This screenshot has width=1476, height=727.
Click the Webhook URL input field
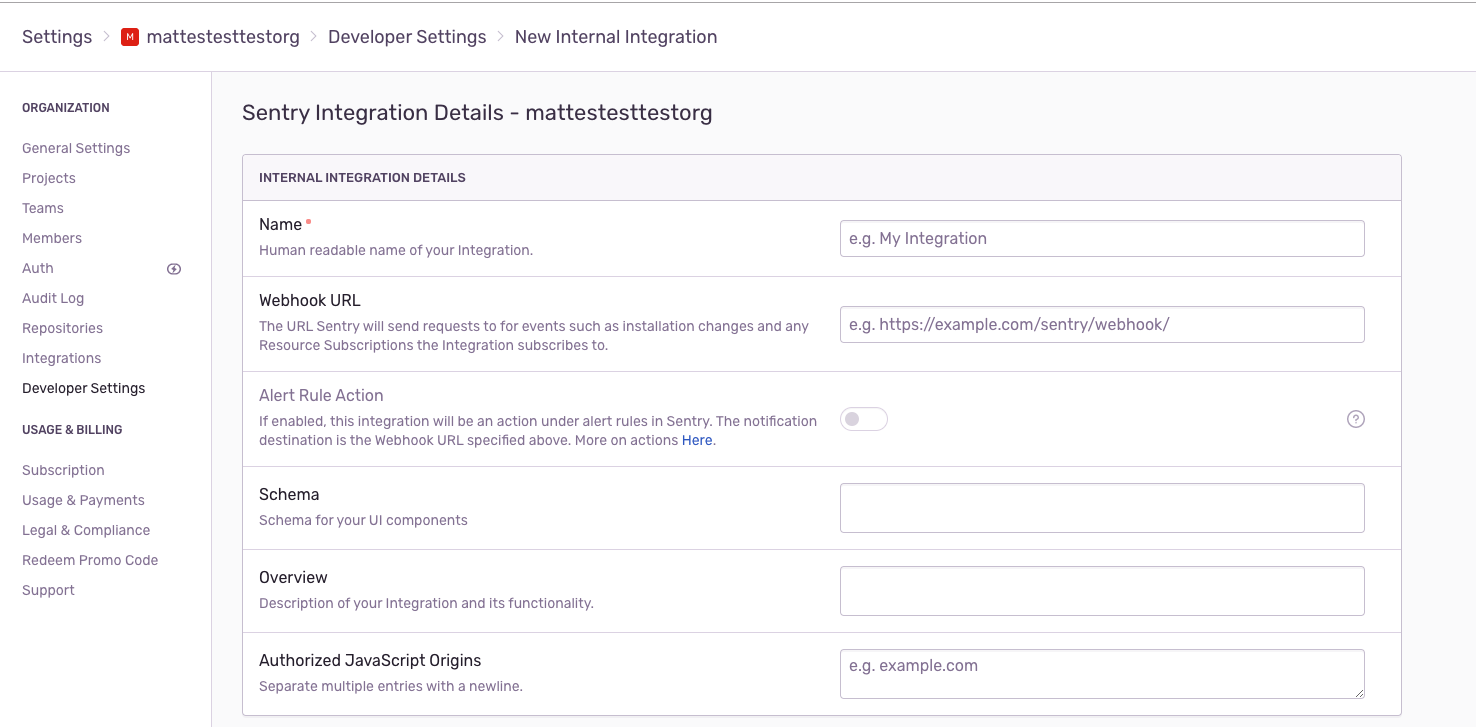pos(1101,324)
